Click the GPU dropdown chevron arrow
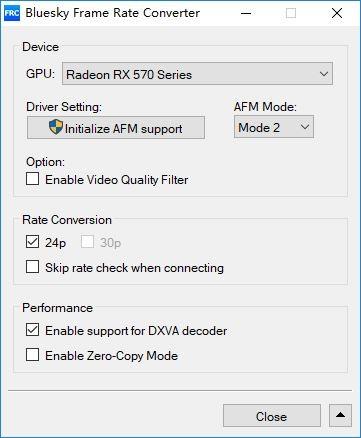Viewport: 361px width, 438px height. point(324,74)
